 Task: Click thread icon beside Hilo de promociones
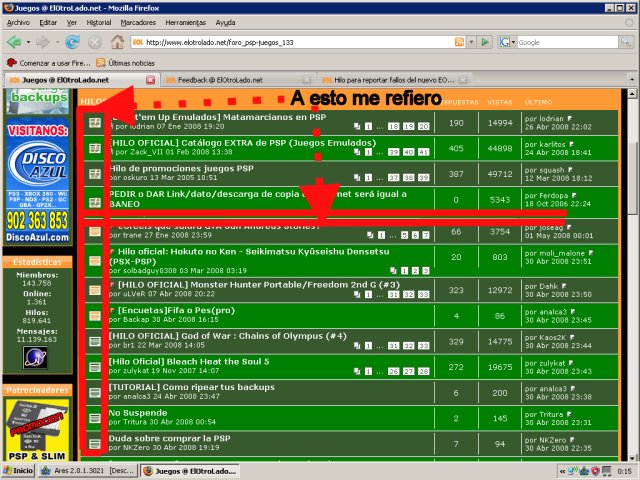coord(95,174)
